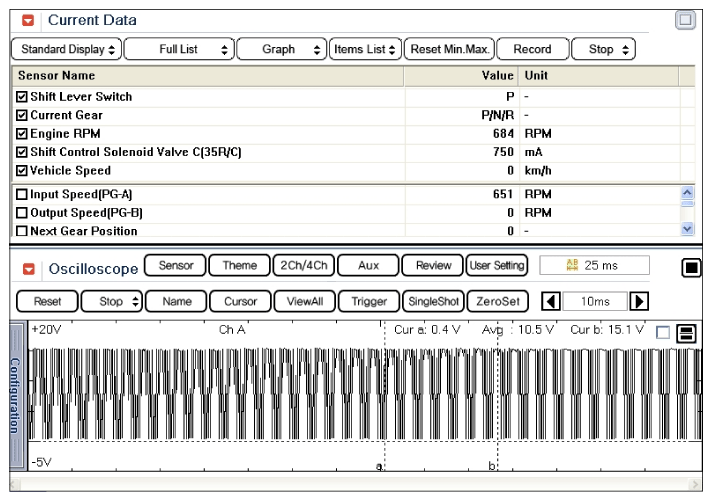The image size is (712, 501).
Task: Open the oscilloscope Sensor menu
Action: (175, 265)
